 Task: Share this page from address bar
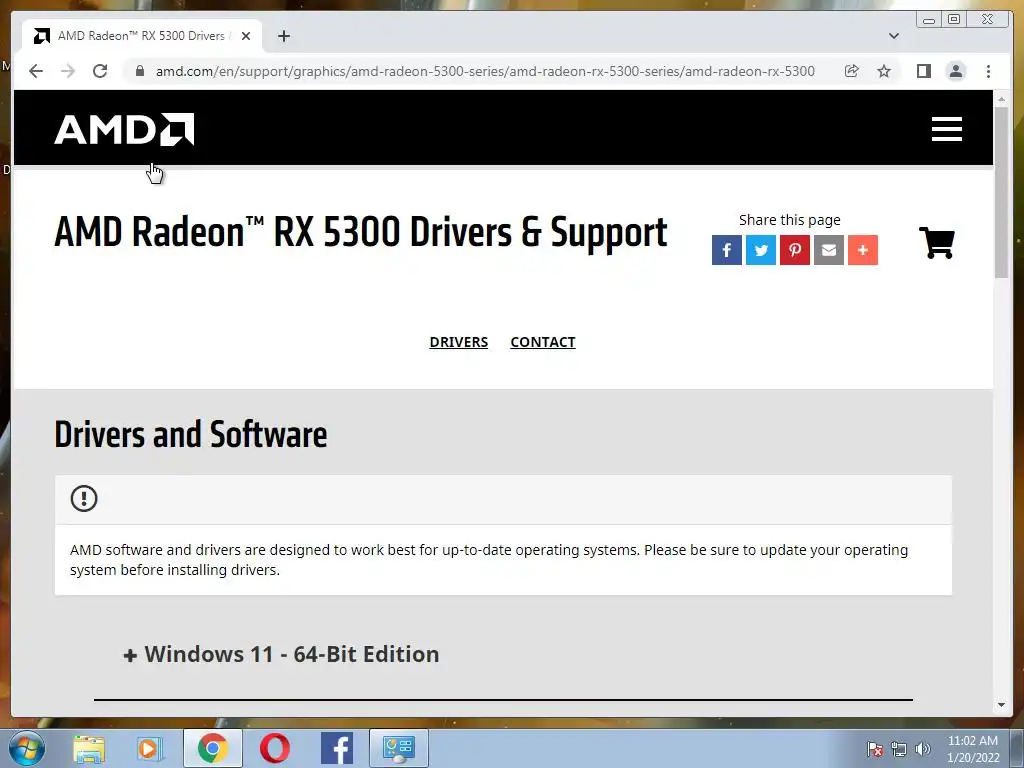tap(852, 71)
